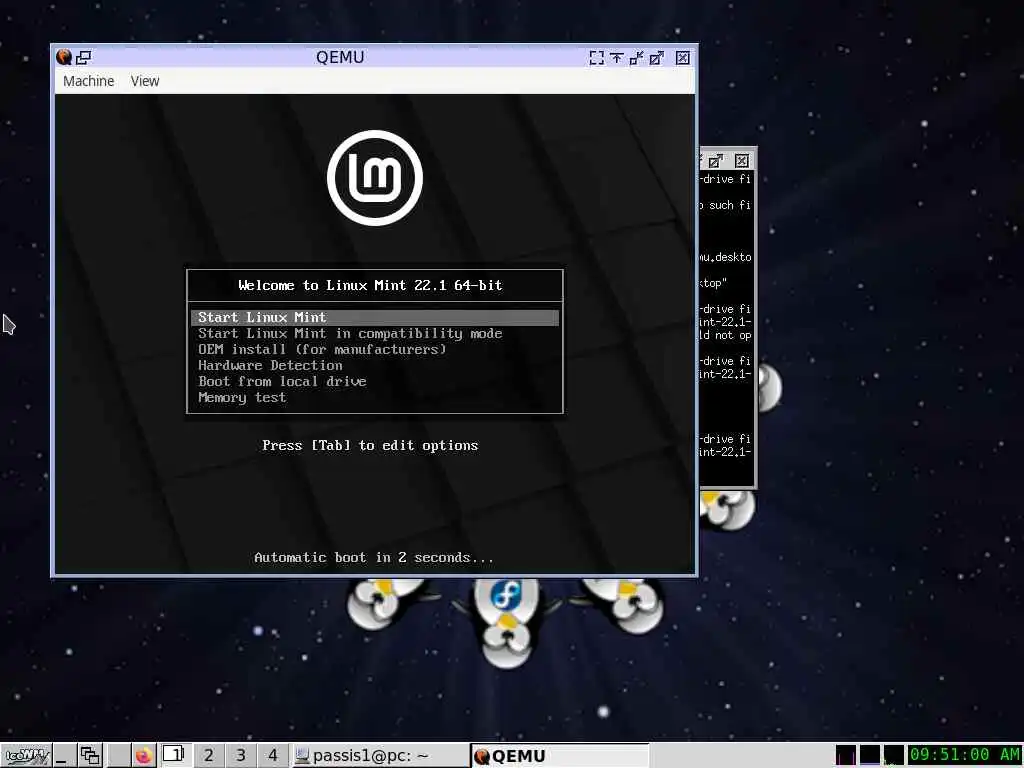Minimize the QEMU window
This screenshot has height=768, width=1024.
click(x=636, y=58)
